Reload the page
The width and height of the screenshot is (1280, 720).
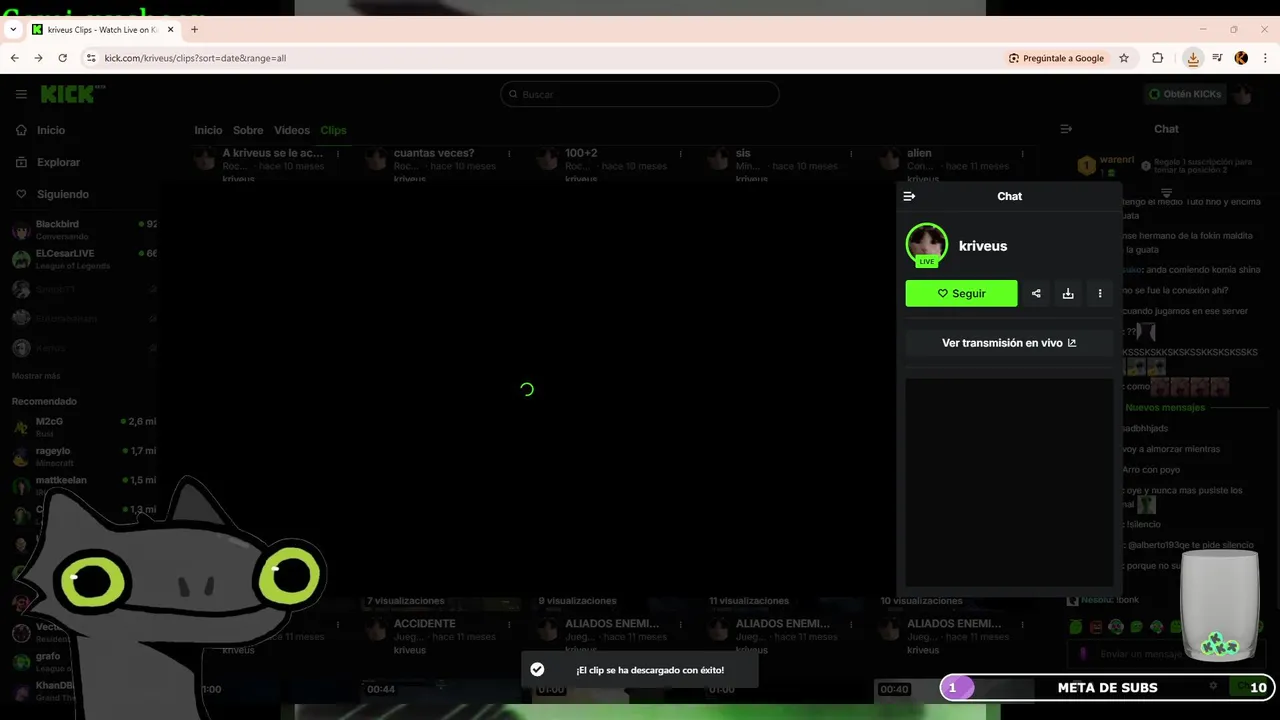[x=62, y=58]
